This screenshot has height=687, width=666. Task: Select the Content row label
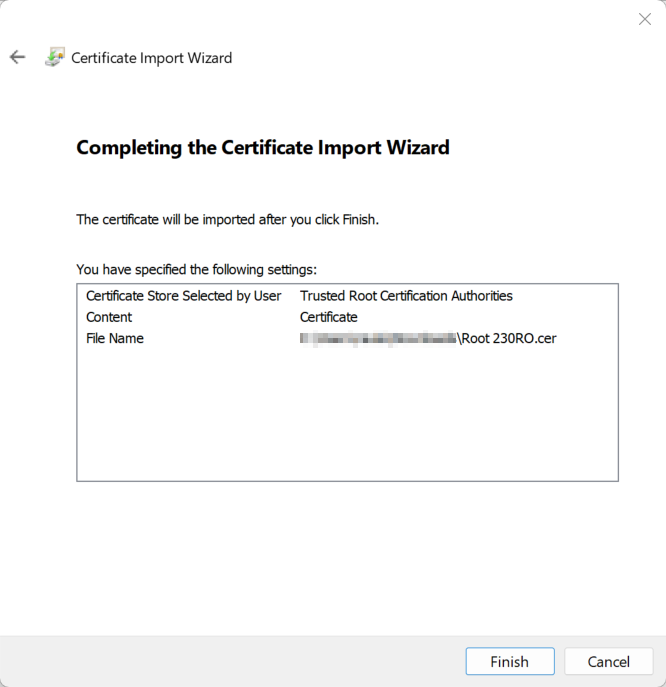[x=109, y=317]
